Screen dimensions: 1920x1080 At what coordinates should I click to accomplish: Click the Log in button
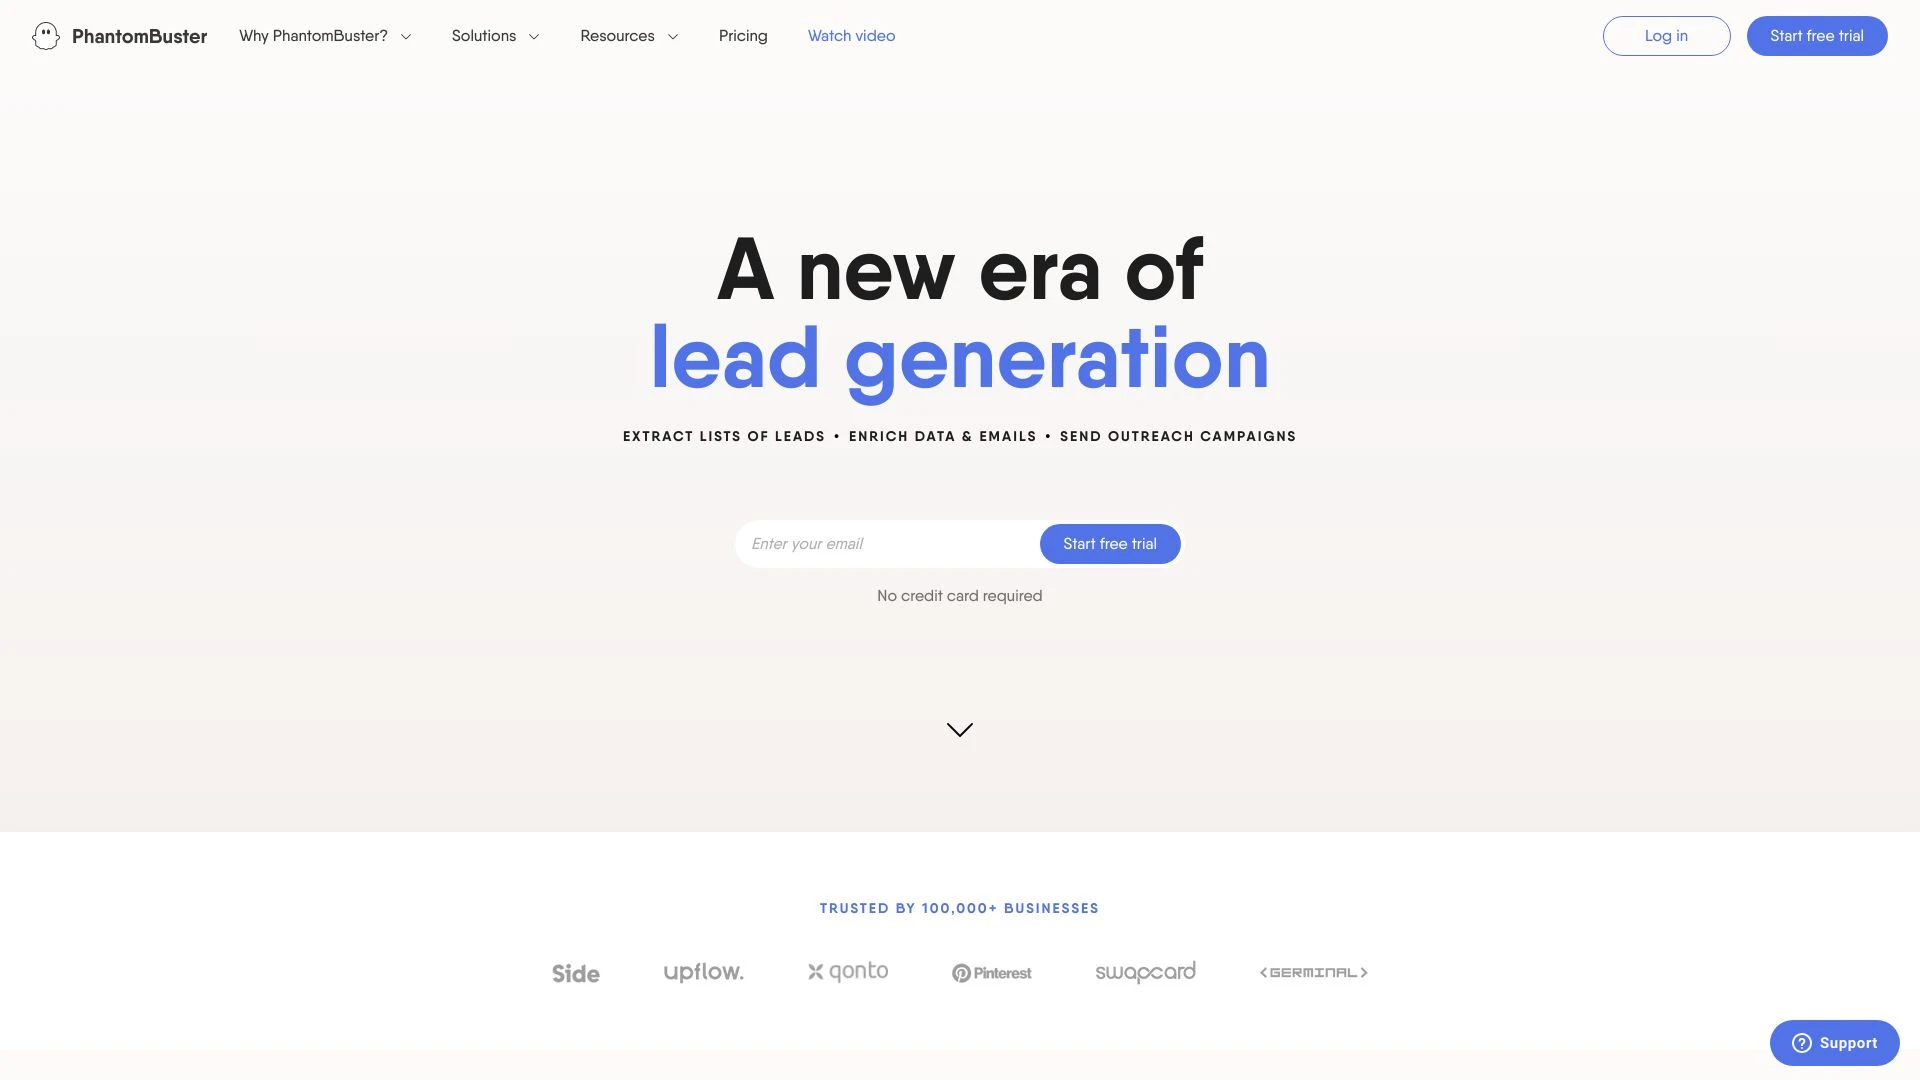pos(1665,36)
